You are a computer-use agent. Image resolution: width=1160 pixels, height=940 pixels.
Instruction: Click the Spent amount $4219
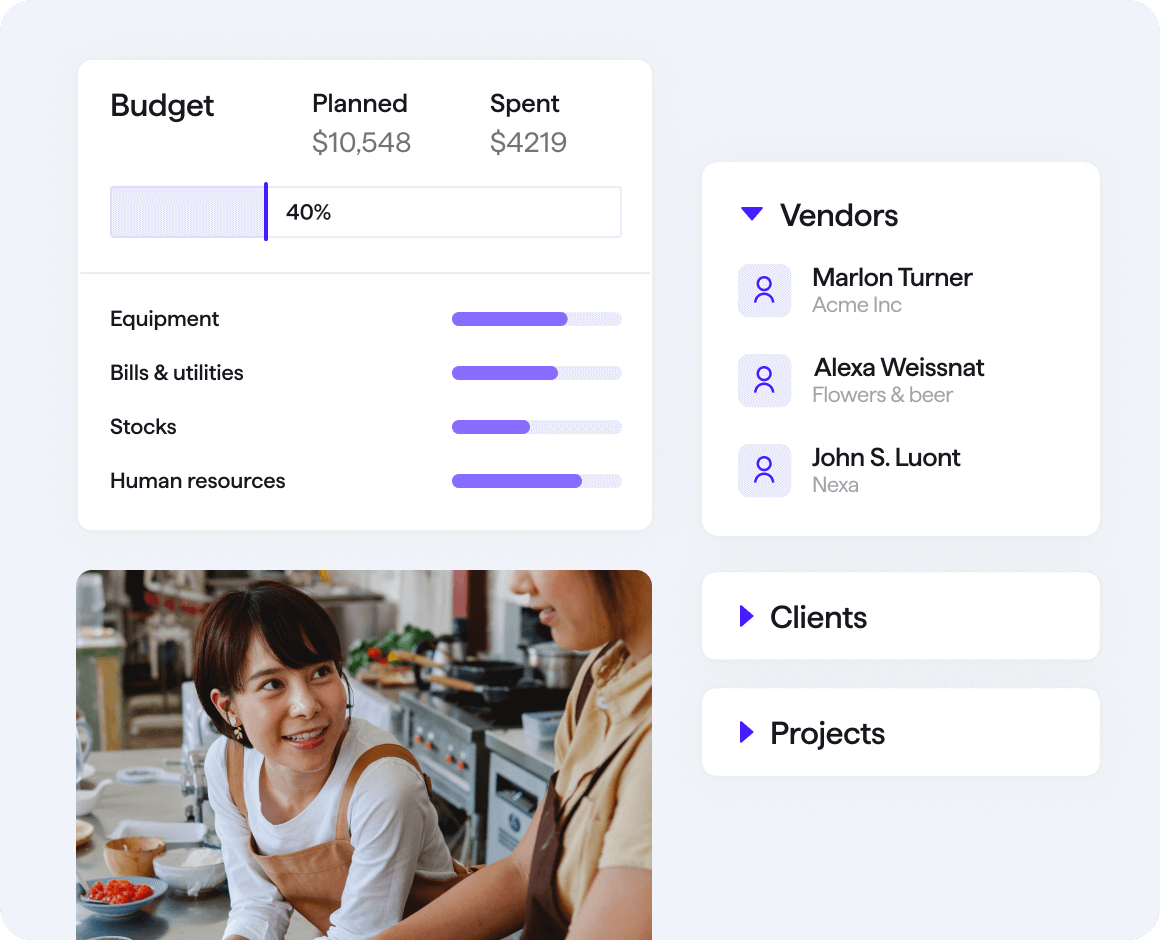528,142
